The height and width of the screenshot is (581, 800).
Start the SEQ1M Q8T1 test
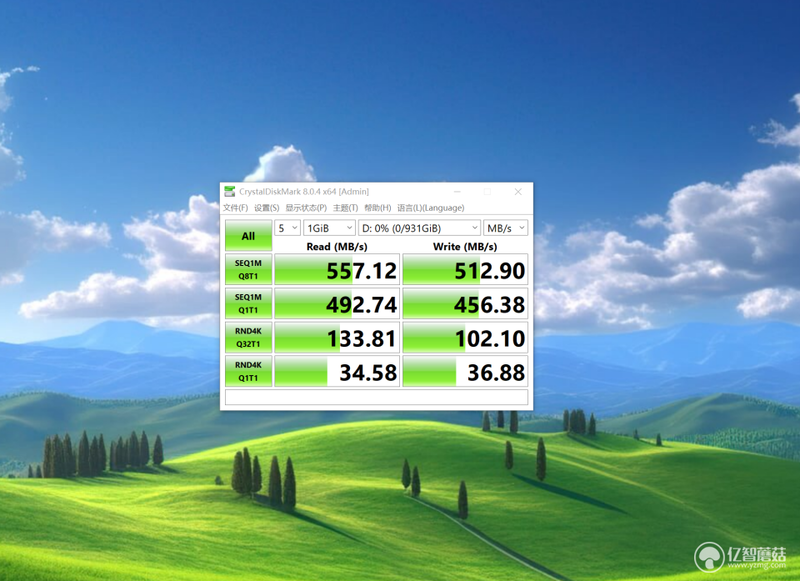click(248, 269)
